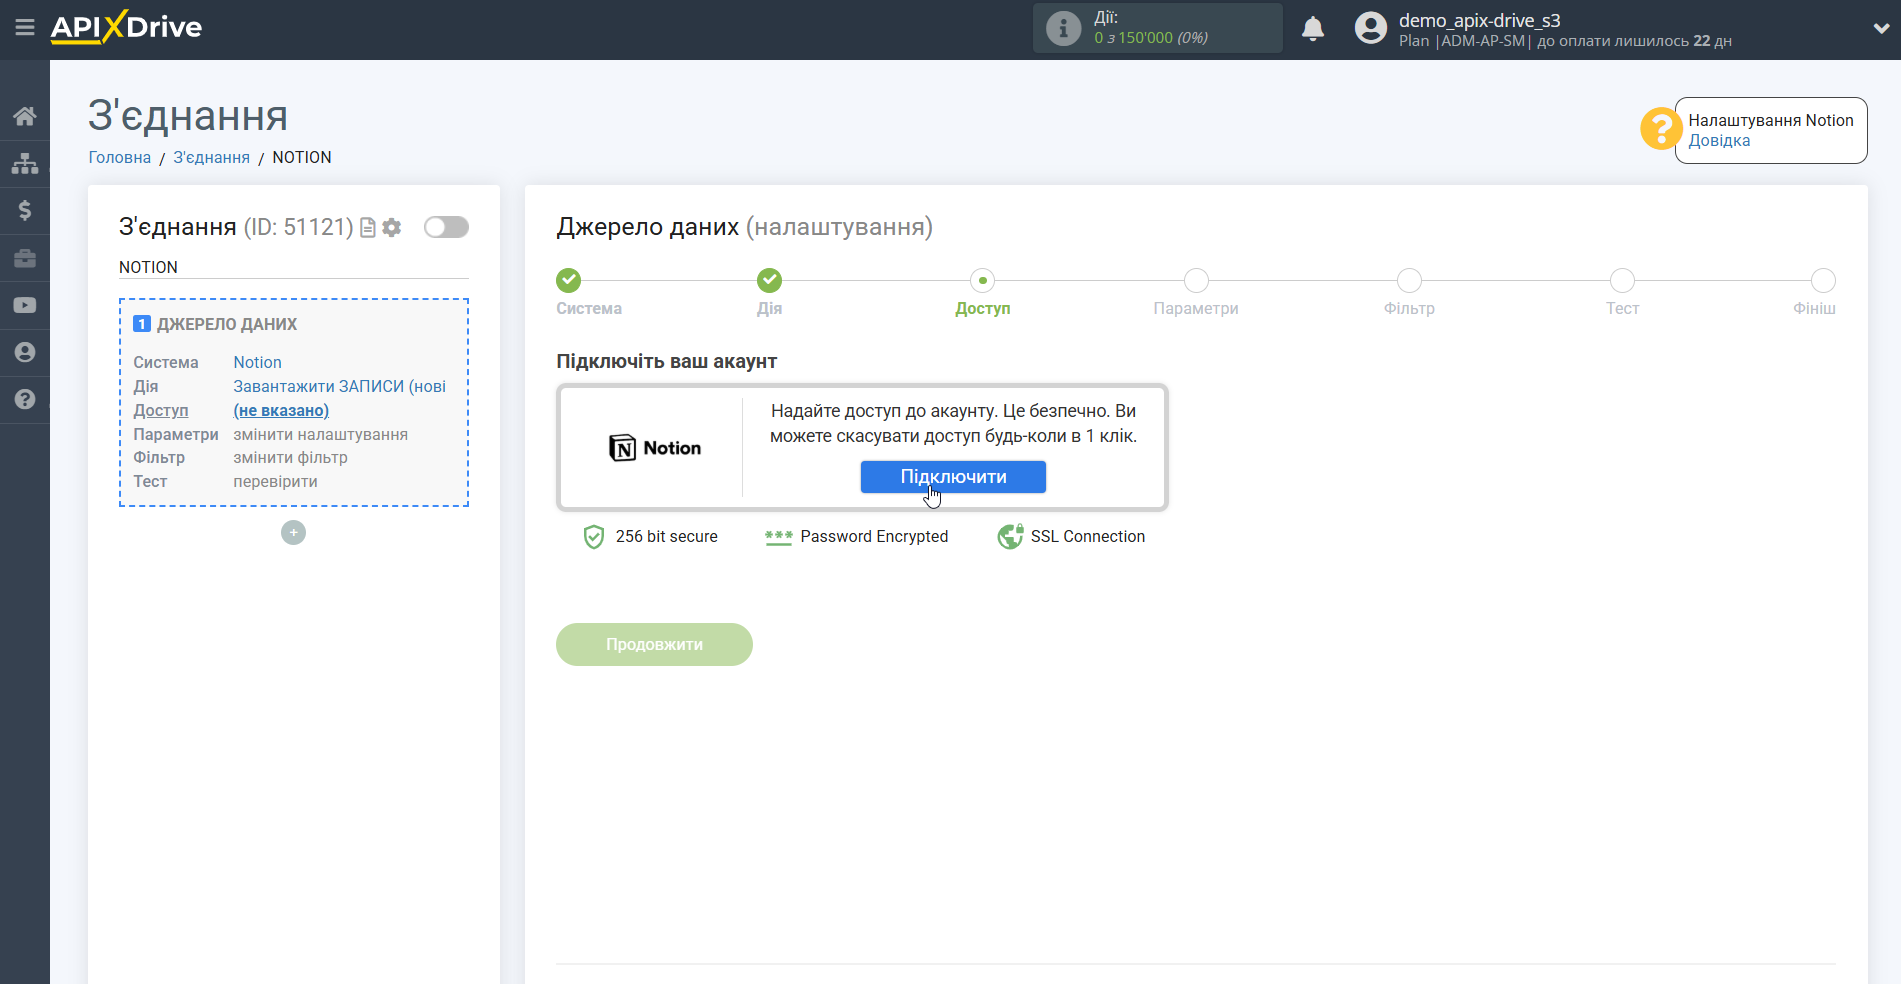Click the Підключити button

[953, 477]
